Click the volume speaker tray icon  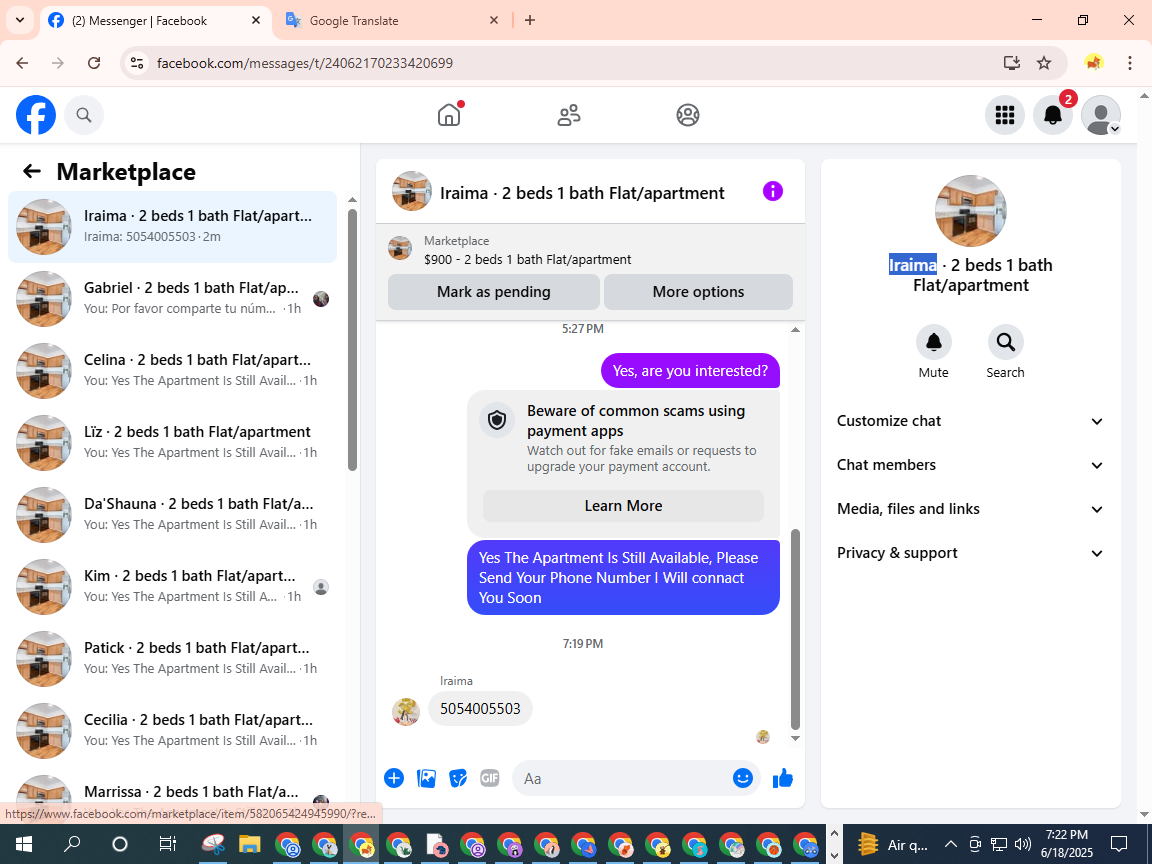click(1022, 843)
